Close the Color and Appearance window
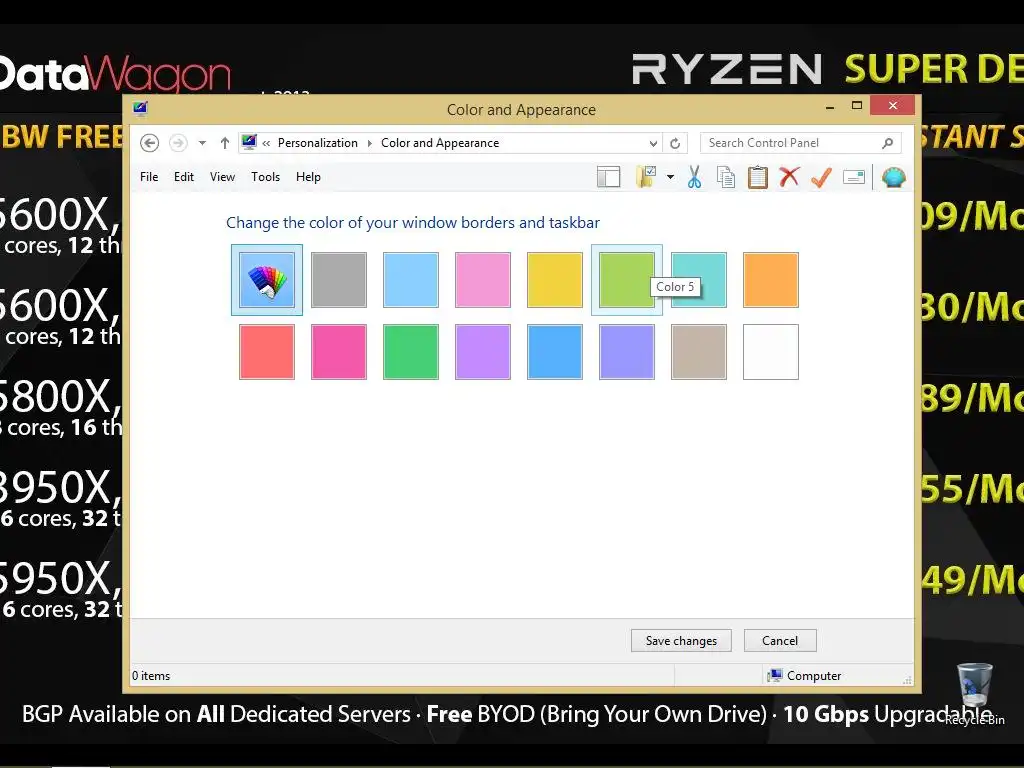1024x768 pixels. pos(893,105)
